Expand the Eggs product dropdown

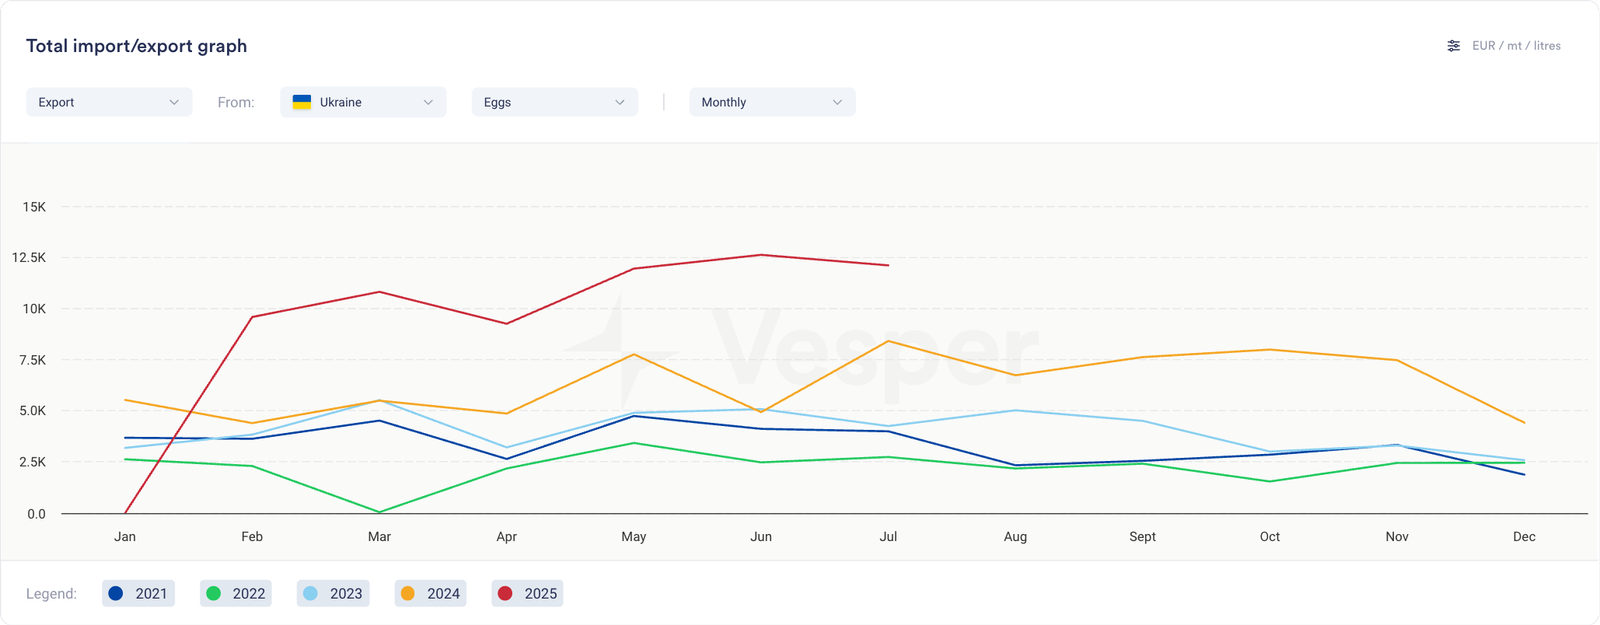554,102
